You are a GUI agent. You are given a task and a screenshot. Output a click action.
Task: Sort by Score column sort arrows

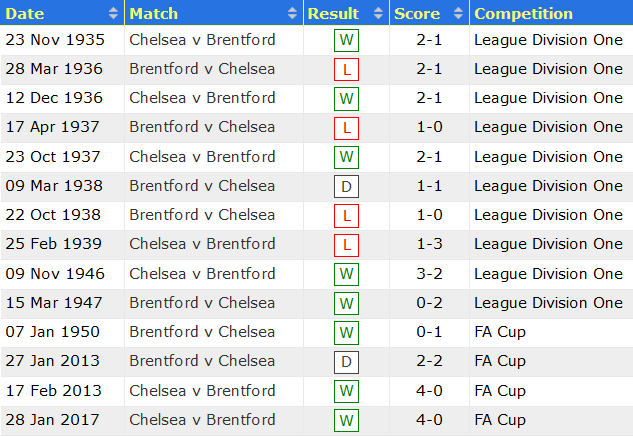click(458, 13)
